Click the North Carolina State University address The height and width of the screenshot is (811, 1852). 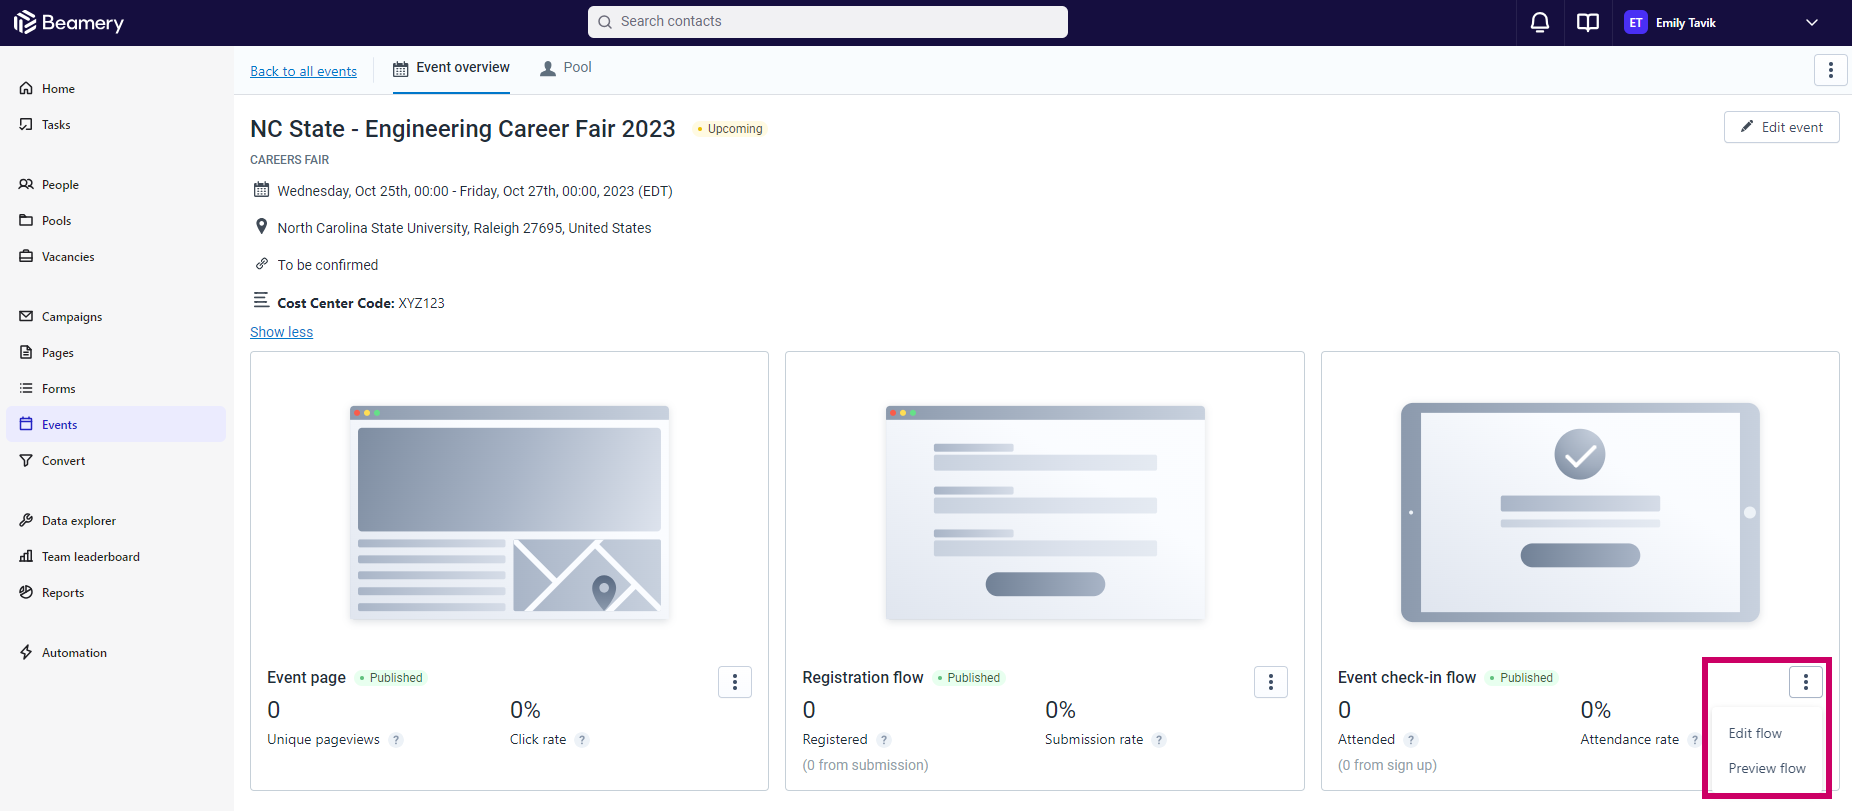point(464,228)
